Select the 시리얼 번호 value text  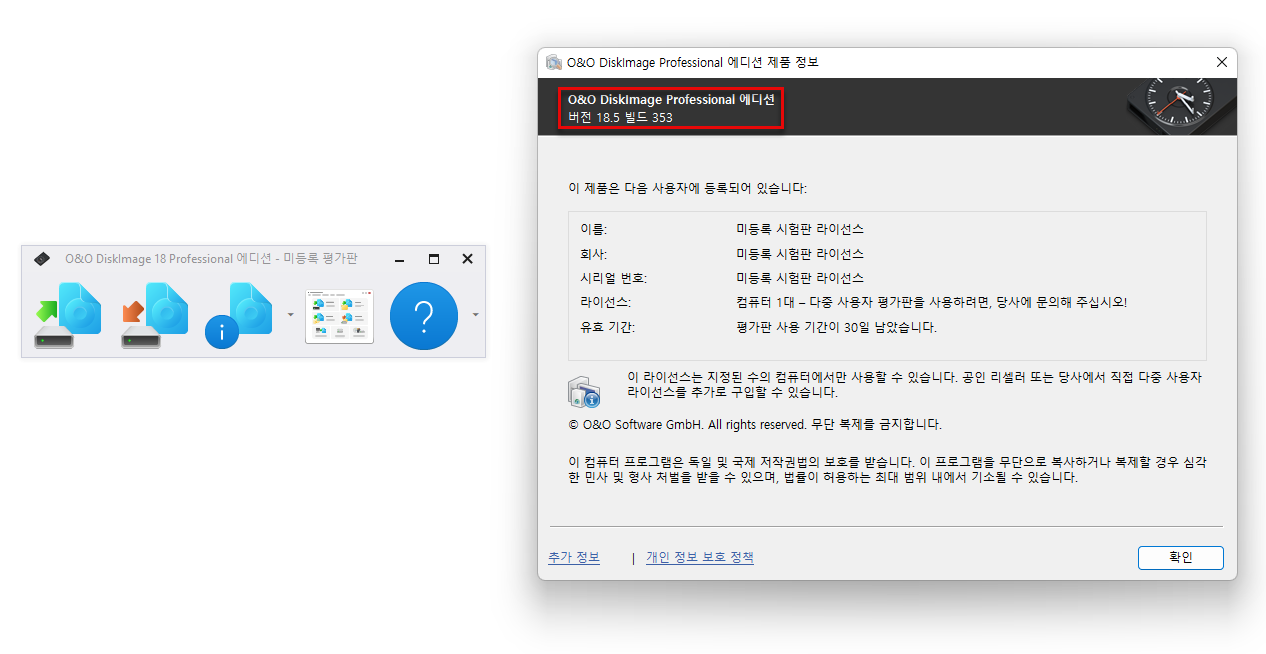800,278
